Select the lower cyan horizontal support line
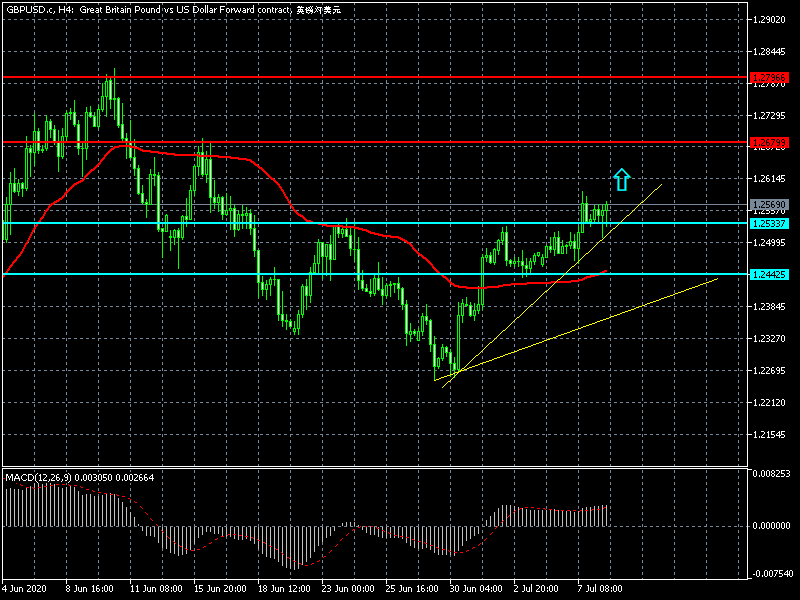800x600 pixels. [x=375, y=274]
